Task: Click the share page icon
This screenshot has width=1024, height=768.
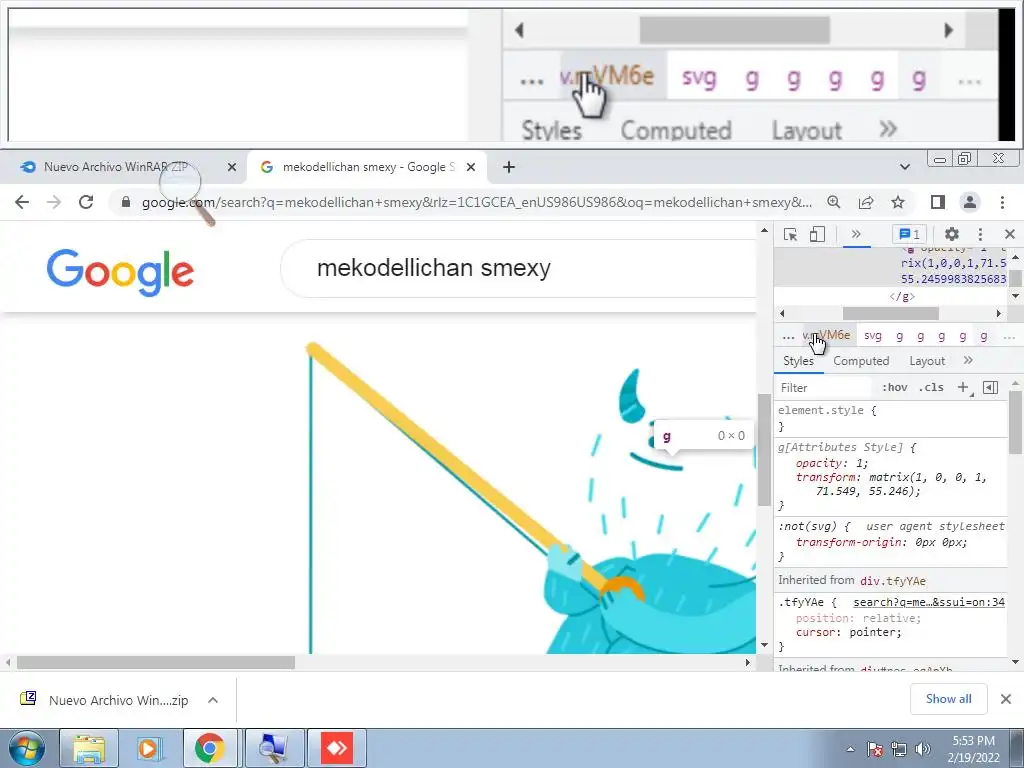Action: pos(866,202)
